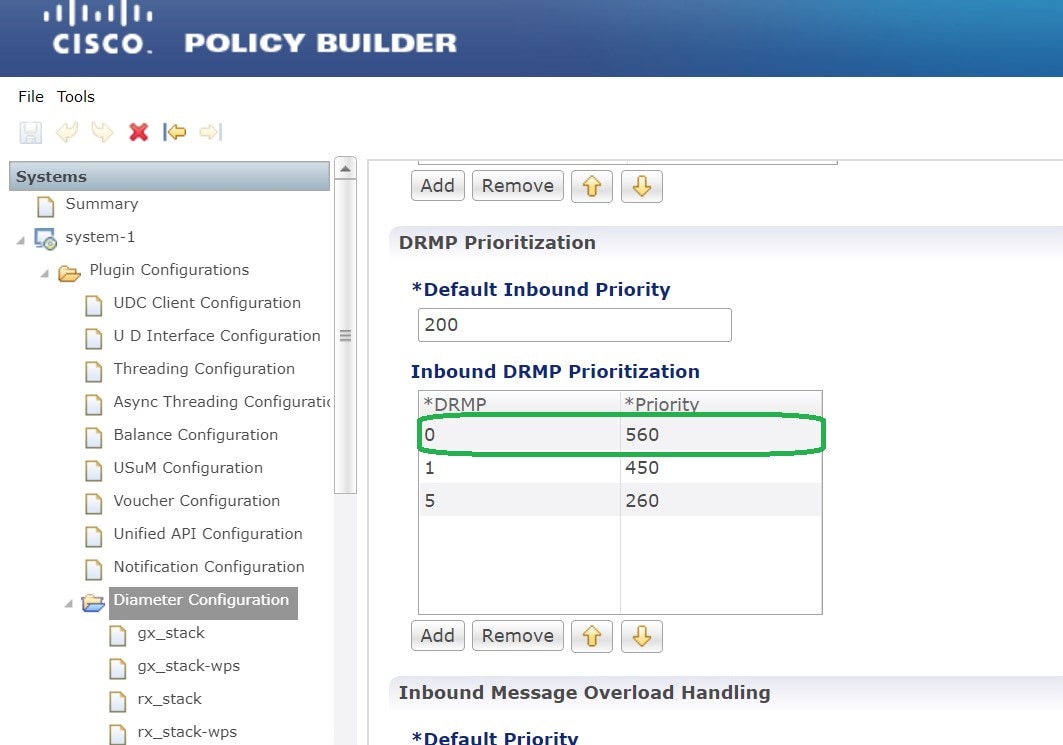Viewport: 1063px width, 745px height.
Task: Select the priority 260 cell
Action: tap(721, 500)
